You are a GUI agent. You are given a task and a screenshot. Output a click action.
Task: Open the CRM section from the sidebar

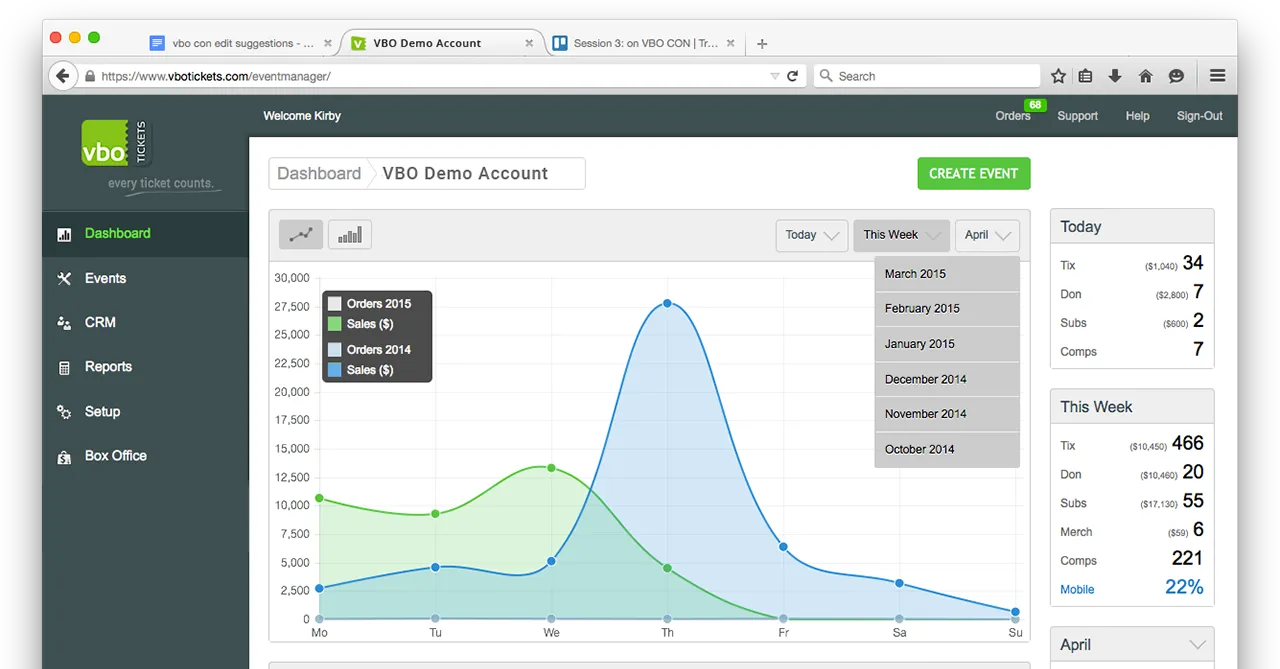pos(65,322)
